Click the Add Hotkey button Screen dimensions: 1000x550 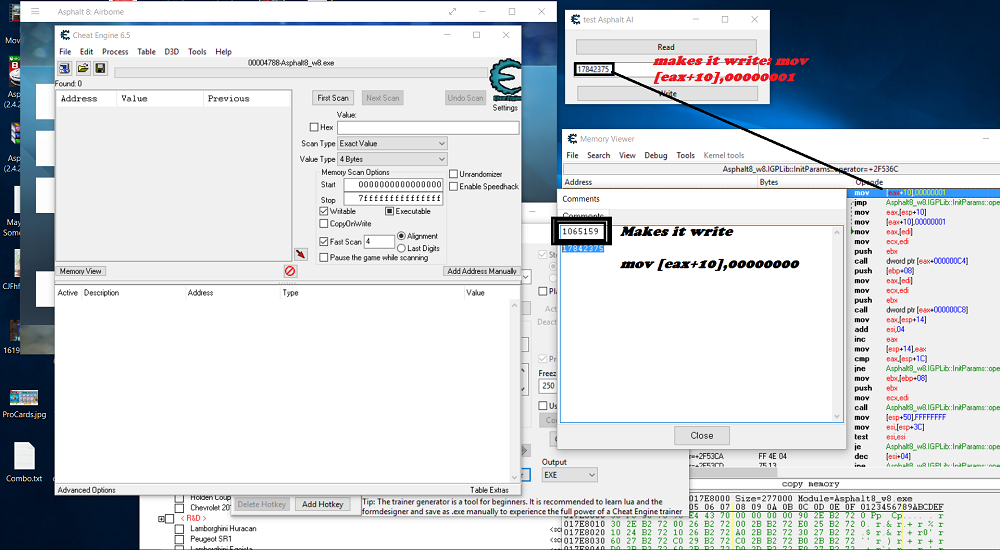pyautogui.click(x=322, y=504)
